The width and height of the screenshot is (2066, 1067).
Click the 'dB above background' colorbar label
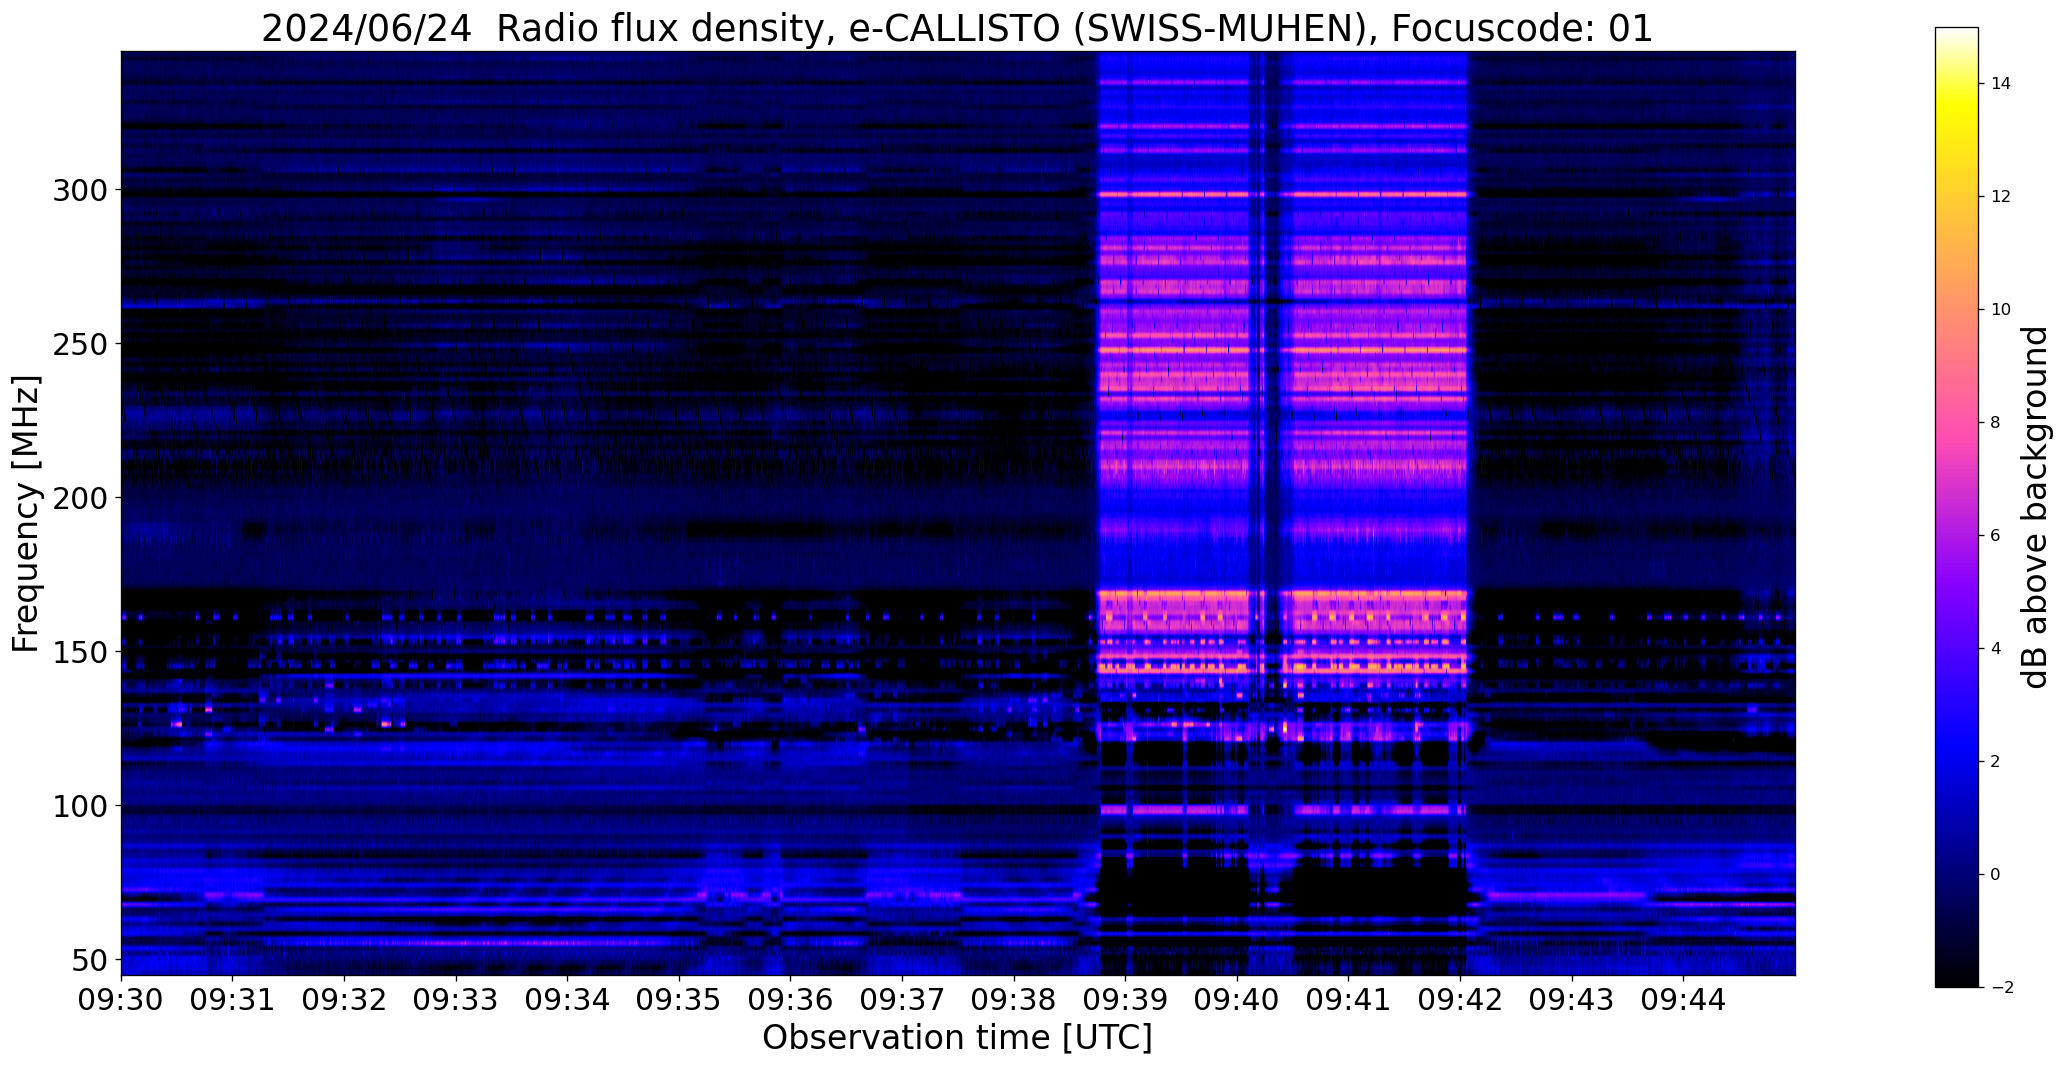[x=2035, y=507]
